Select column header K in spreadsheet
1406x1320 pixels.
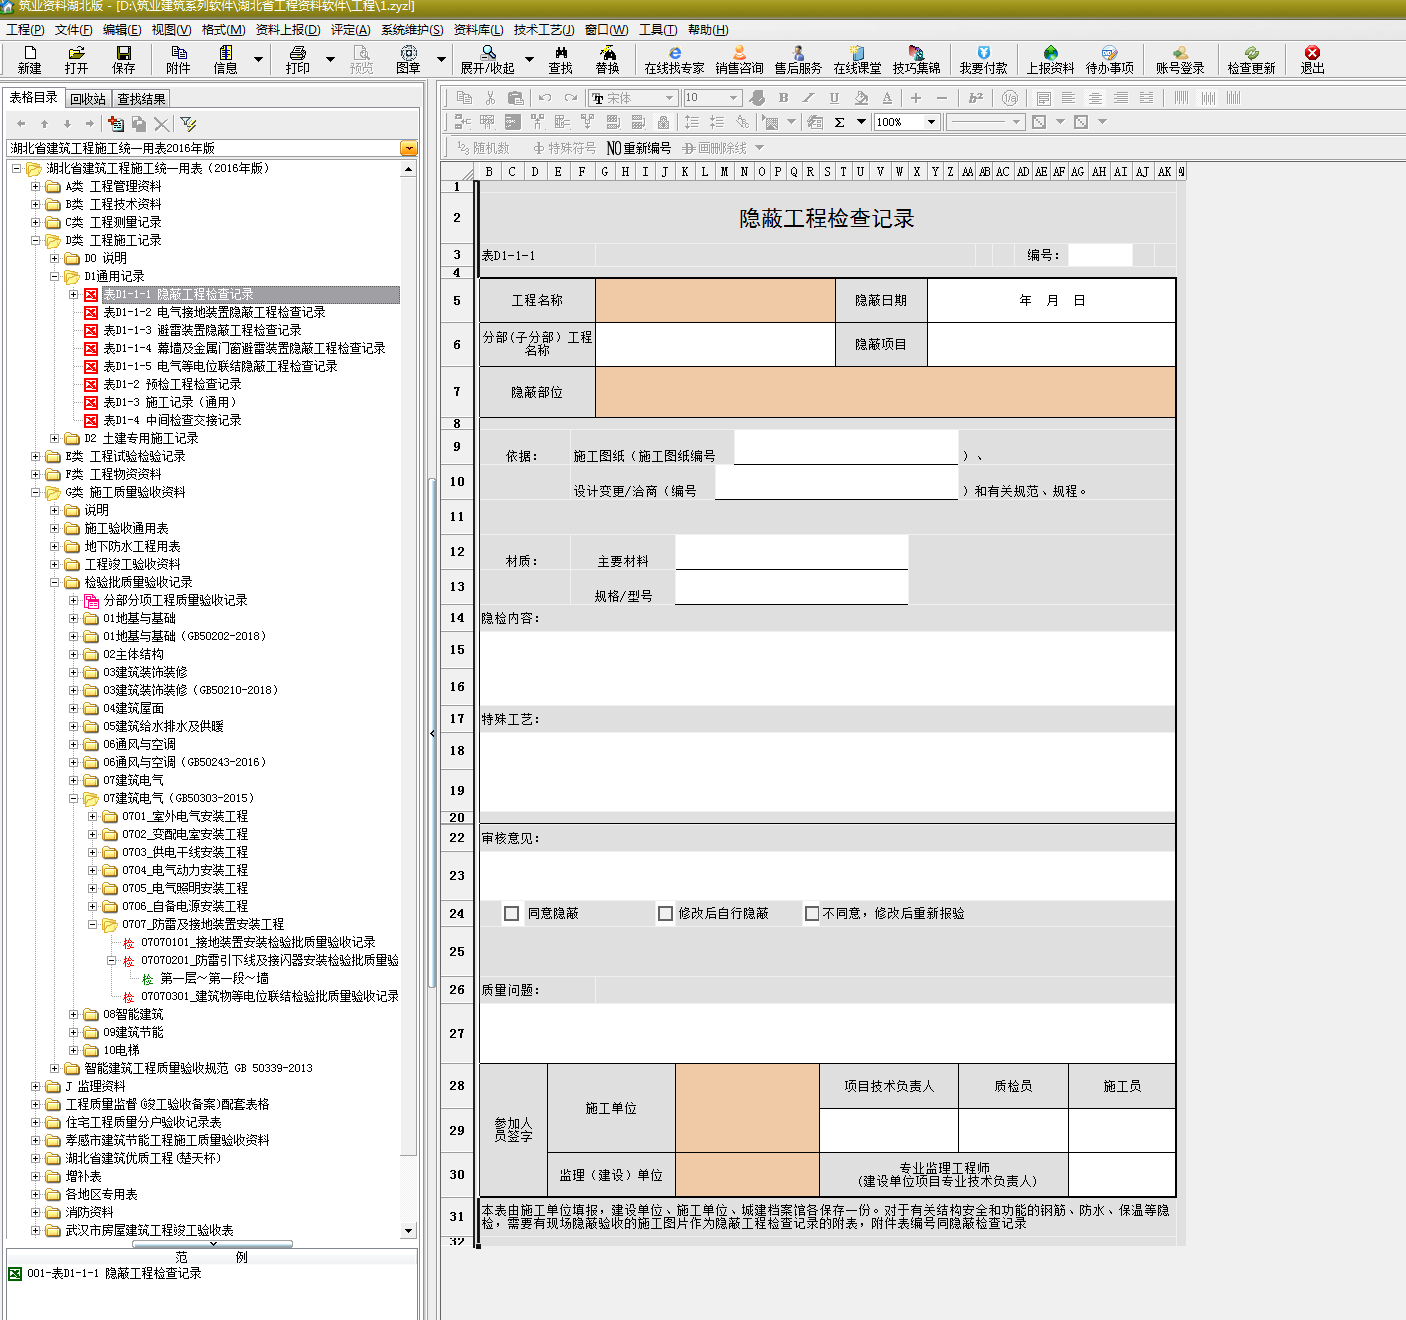[x=685, y=172]
